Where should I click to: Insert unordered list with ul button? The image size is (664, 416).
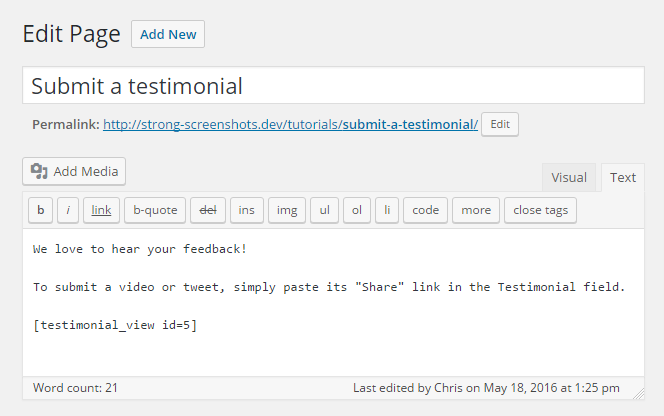324,210
